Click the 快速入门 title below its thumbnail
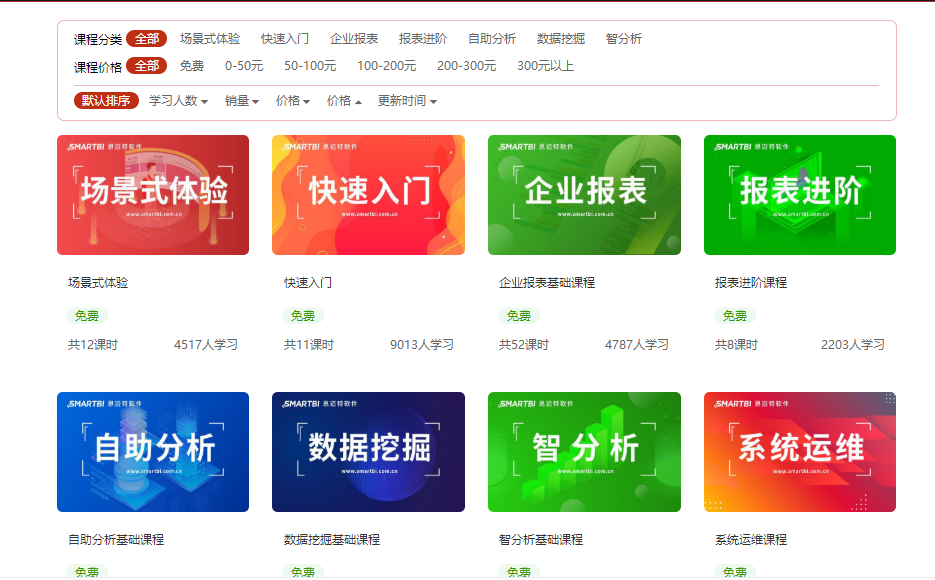Viewport: 935px width, 580px height. (308, 283)
